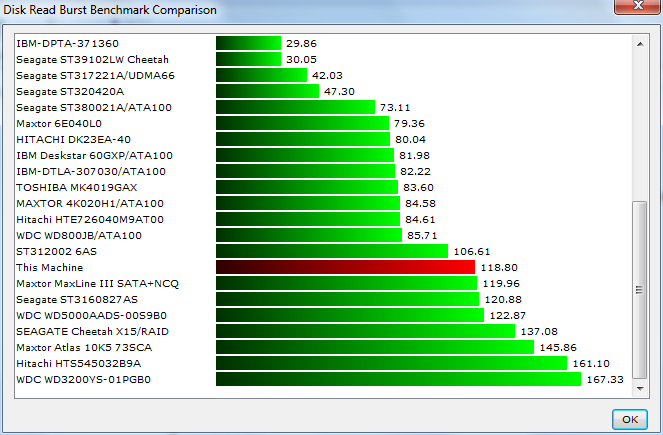Select ST312002 6AS entry
Image resolution: width=663 pixels, height=435 pixels.
(56, 252)
